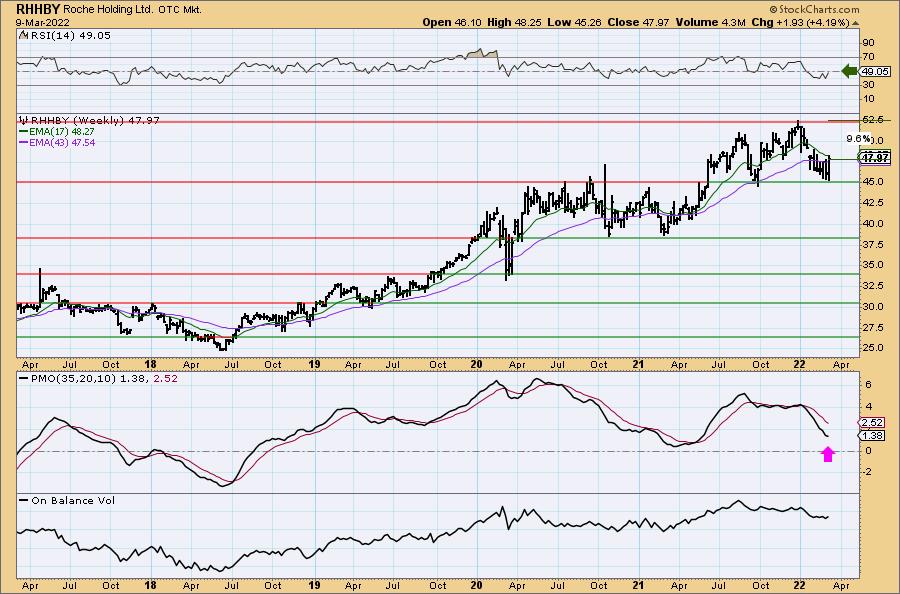Click the Volume 4.3M value
Viewport: 900px width, 594px height.
pos(711,22)
